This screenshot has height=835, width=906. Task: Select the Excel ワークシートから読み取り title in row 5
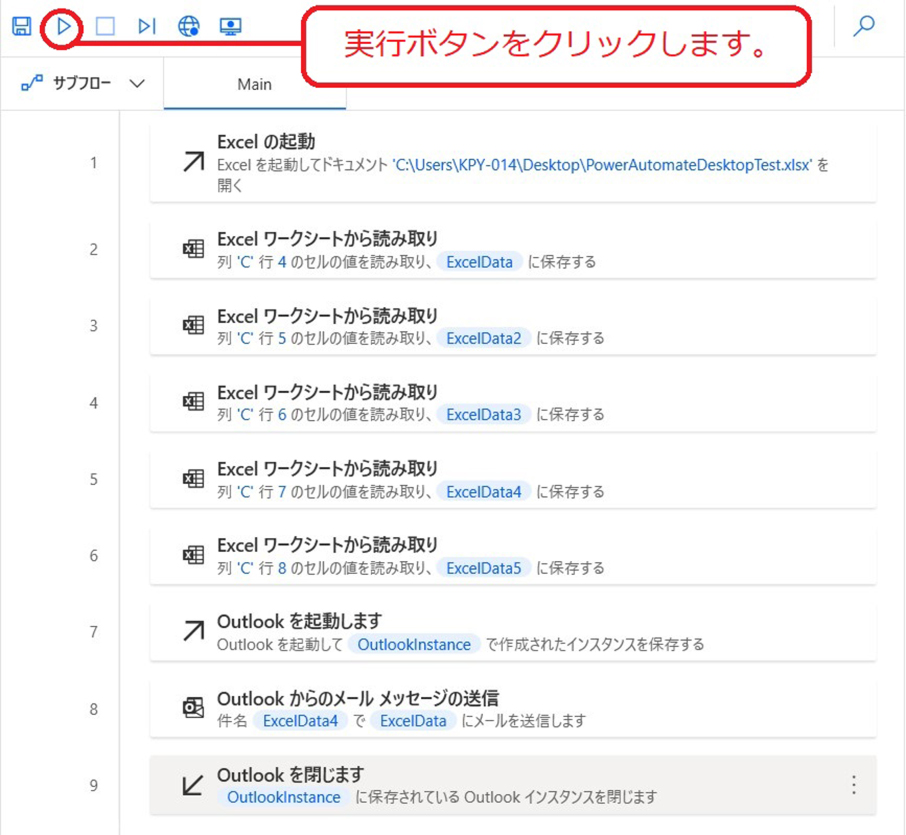coord(328,469)
